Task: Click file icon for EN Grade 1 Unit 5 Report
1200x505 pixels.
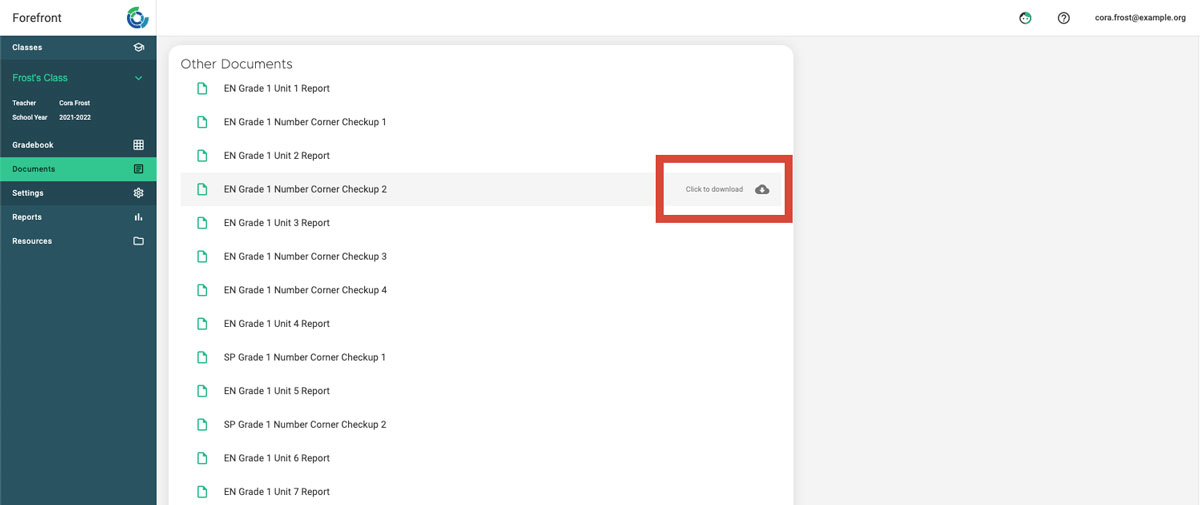Action: coord(203,391)
